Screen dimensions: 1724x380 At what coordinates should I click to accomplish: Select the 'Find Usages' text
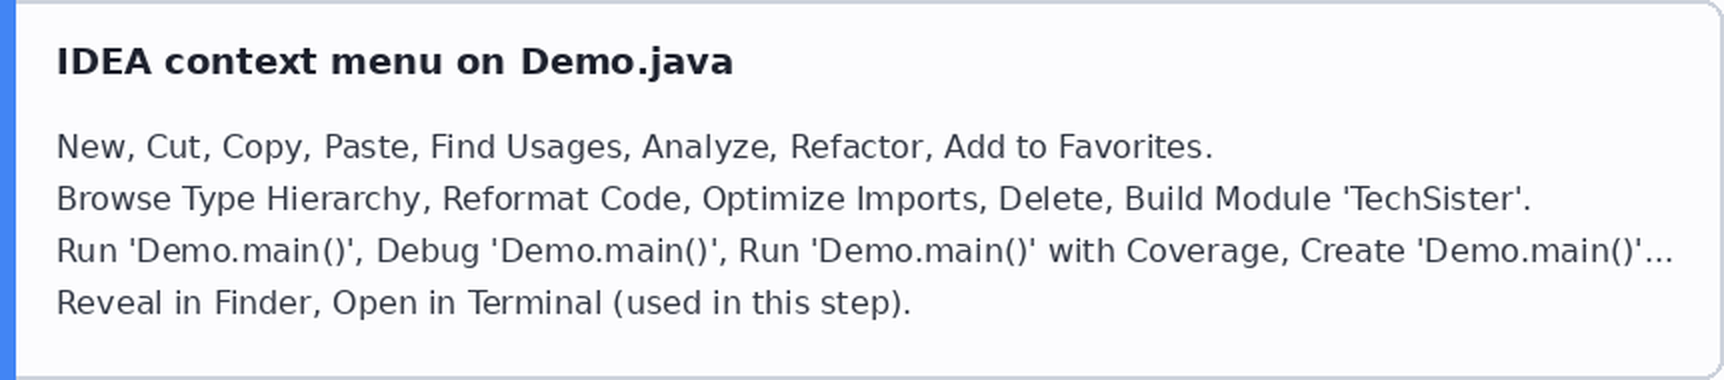point(527,148)
